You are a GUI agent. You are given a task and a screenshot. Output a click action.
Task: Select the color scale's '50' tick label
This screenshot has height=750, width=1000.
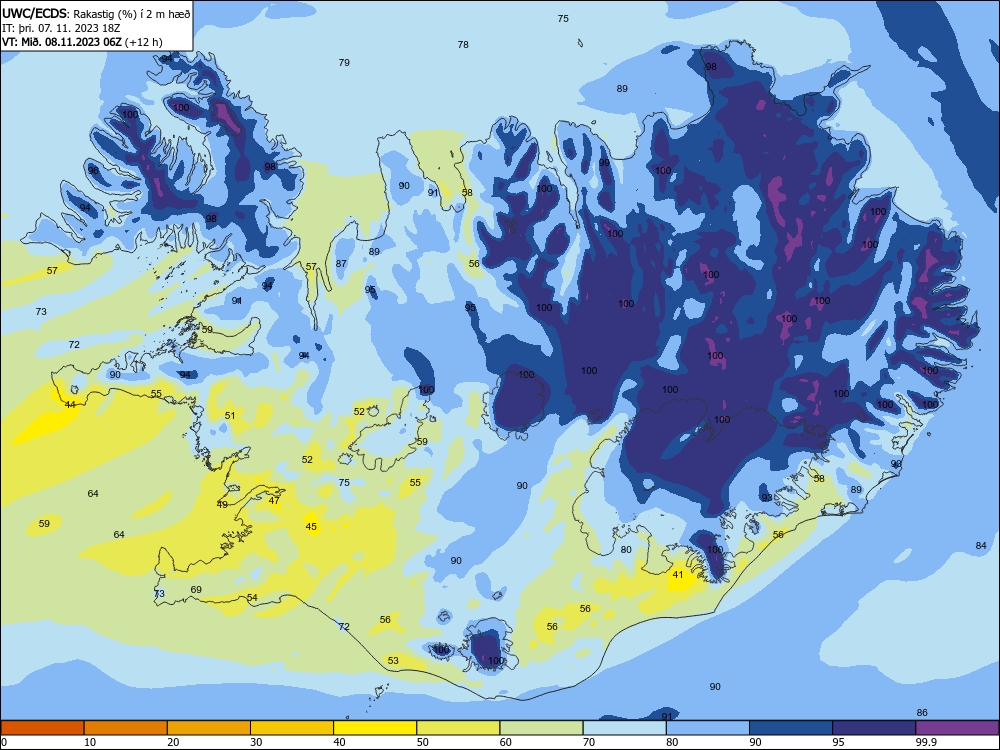point(423,742)
